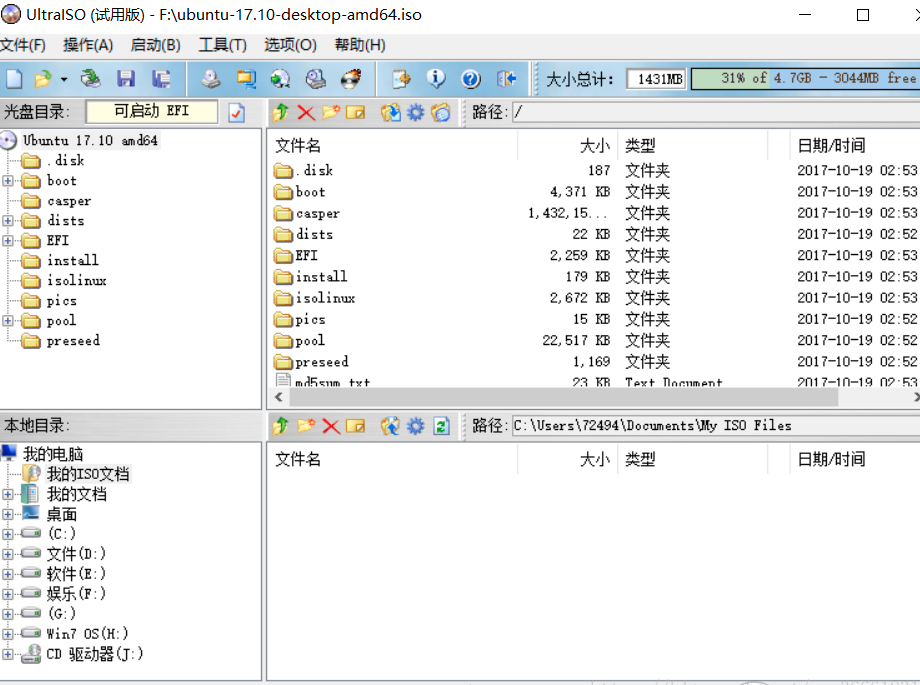Create new folder in local pane
The height and width of the screenshot is (685, 920).
(306, 426)
